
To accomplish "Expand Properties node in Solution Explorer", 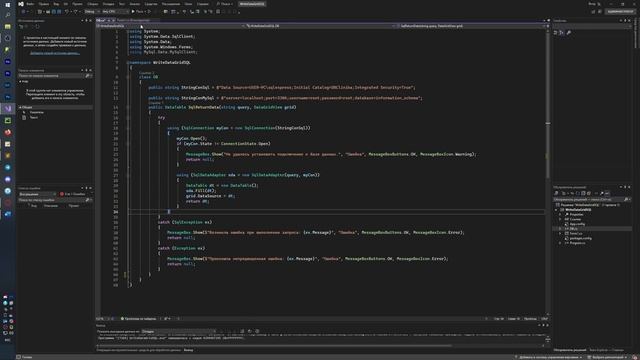I will coord(561,215).
